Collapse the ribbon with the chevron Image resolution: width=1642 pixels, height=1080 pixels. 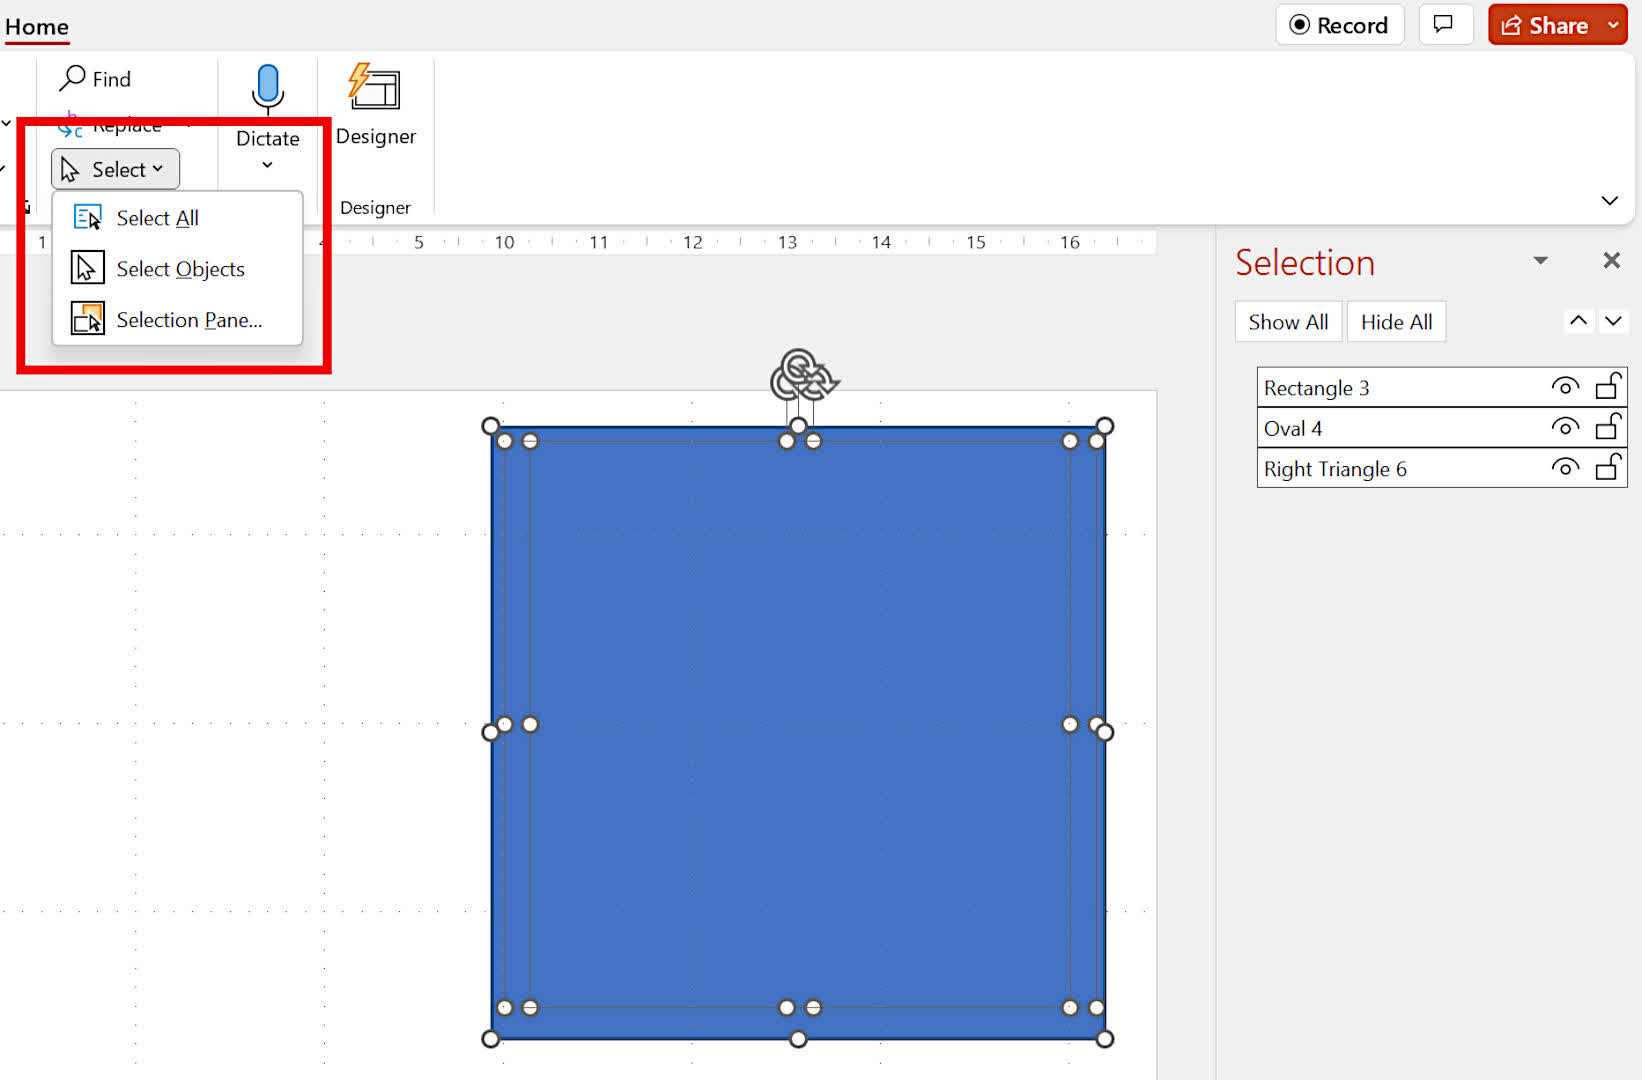point(1609,201)
